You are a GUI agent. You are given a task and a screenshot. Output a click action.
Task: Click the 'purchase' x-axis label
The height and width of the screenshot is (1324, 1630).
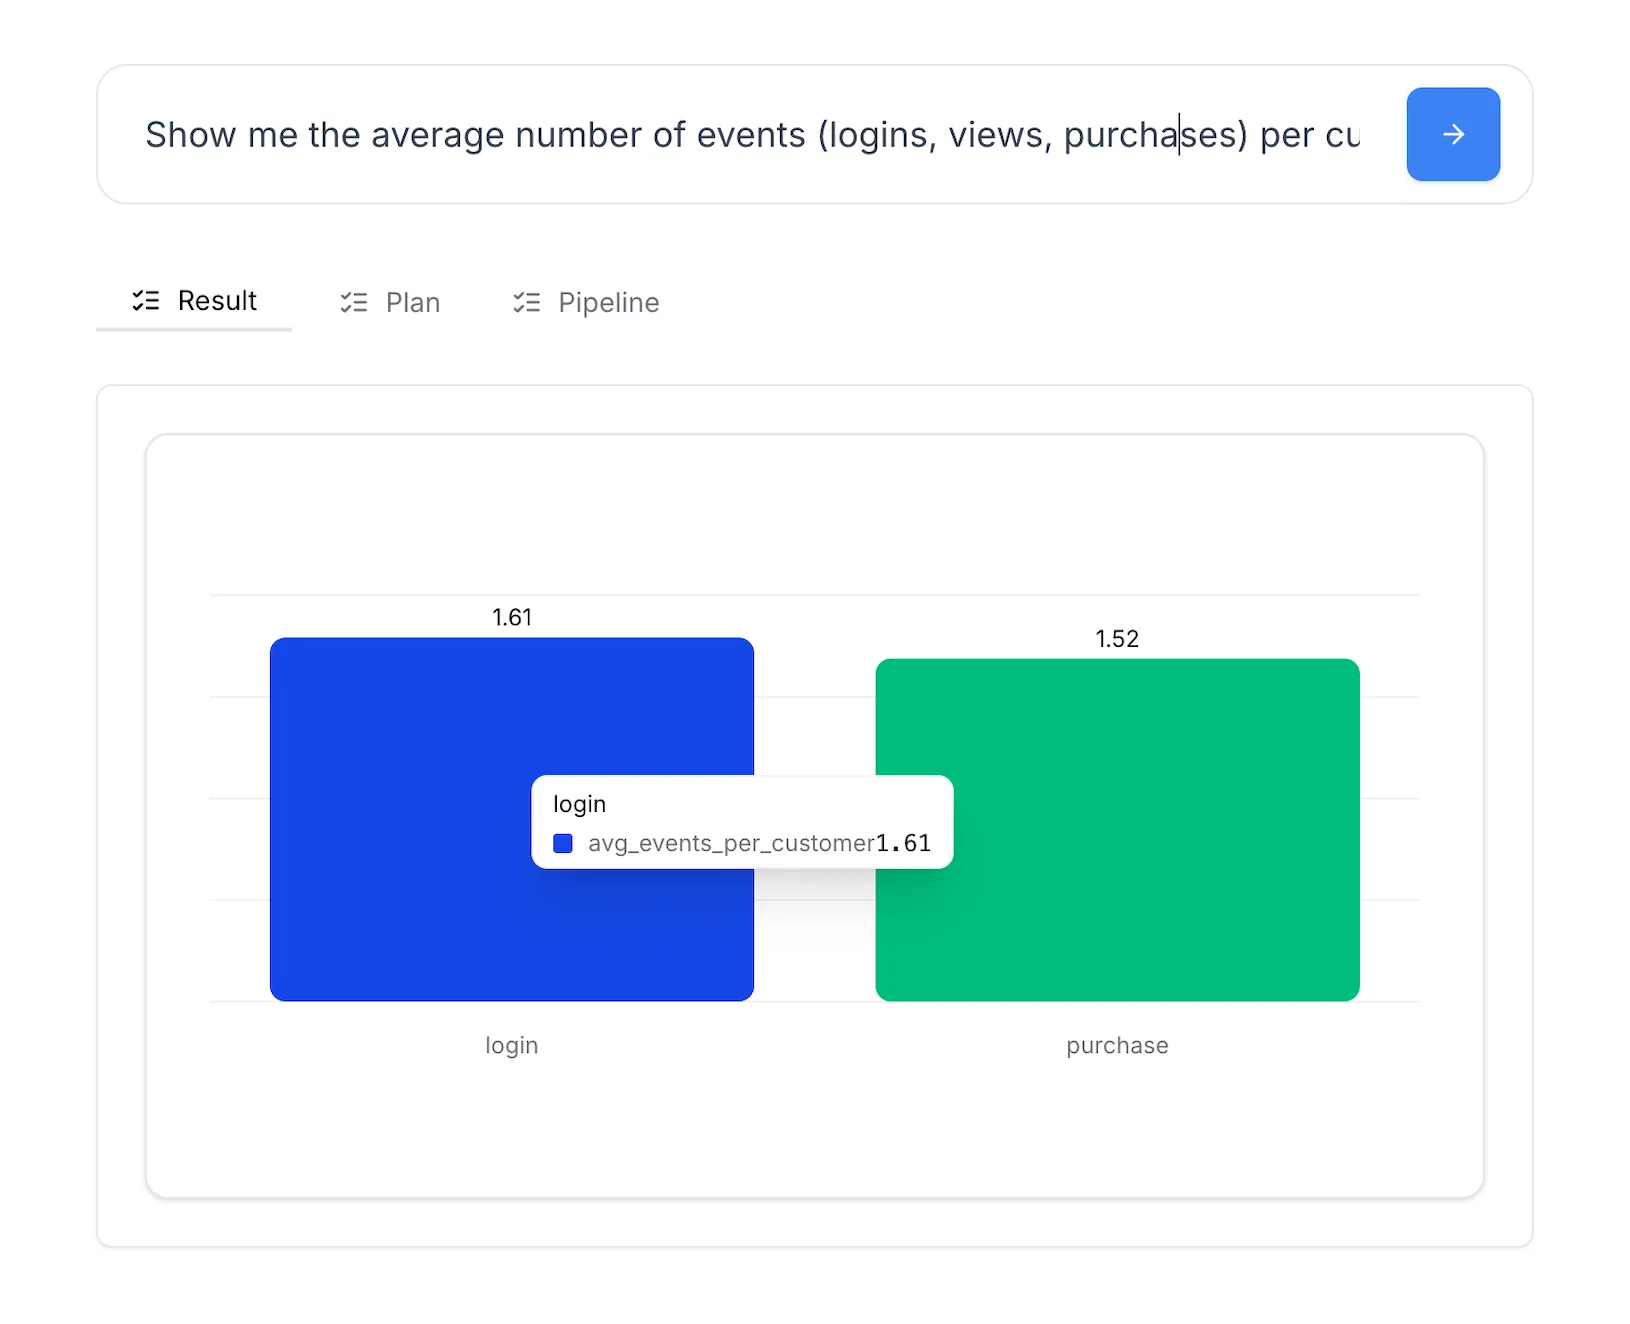click(x=1117, y=1046)
